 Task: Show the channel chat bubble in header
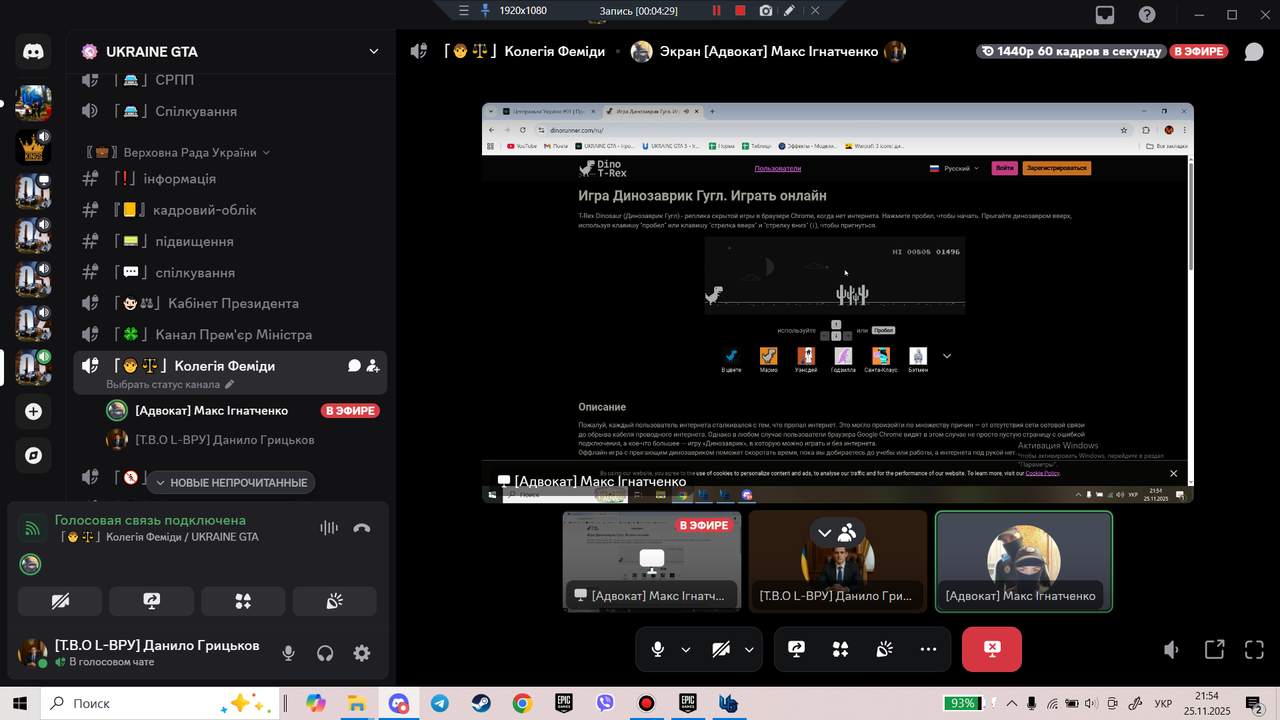[1253, 52]
